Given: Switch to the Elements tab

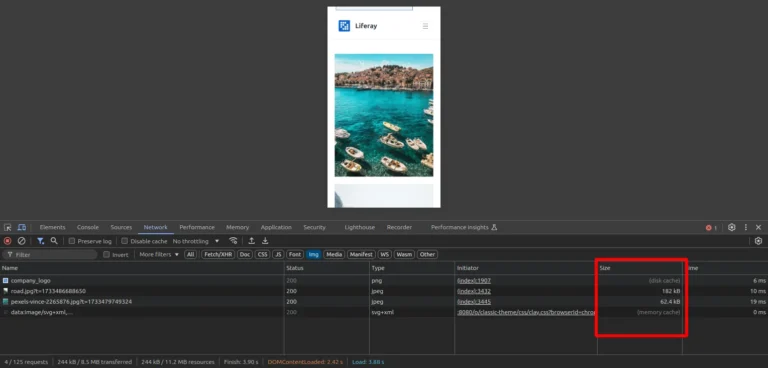Looking at the screenshot, I should 52,227.
